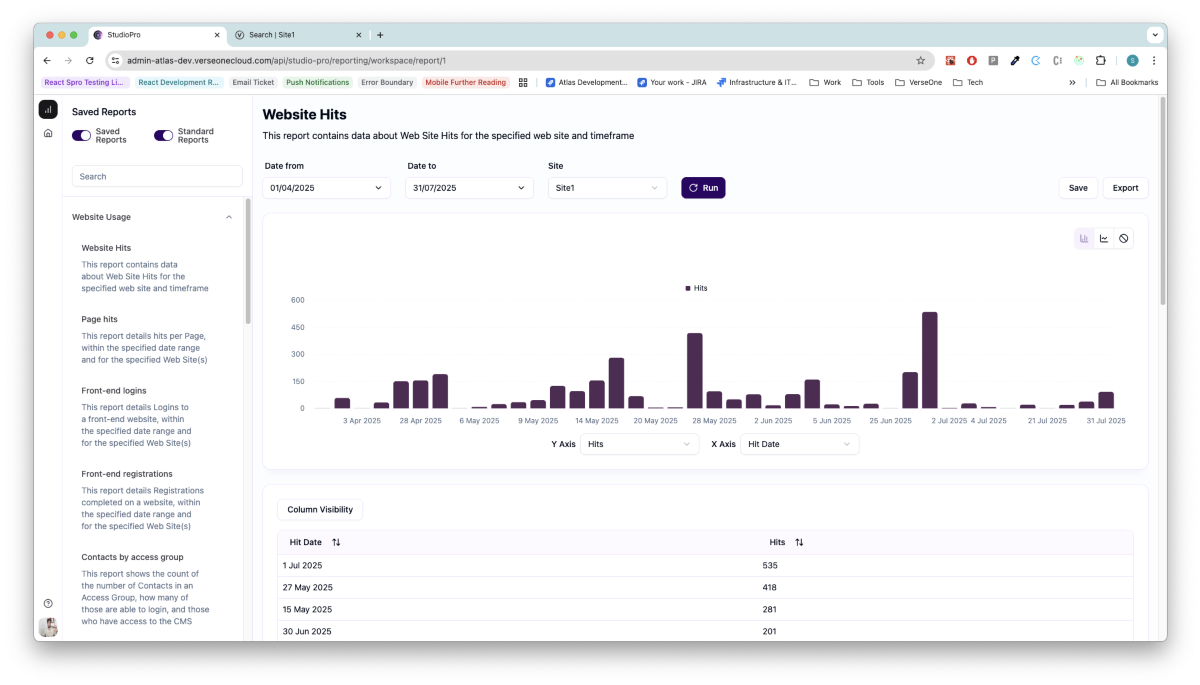The width and height of the screenshot is (1200, 685).
Task: Select the bar chart view icon
Action: point(1084,238)
